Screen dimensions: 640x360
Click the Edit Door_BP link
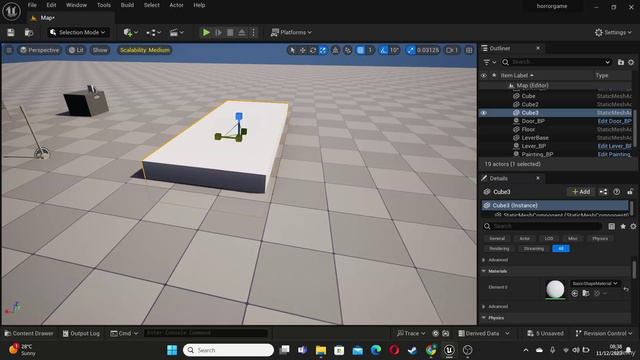614,121
